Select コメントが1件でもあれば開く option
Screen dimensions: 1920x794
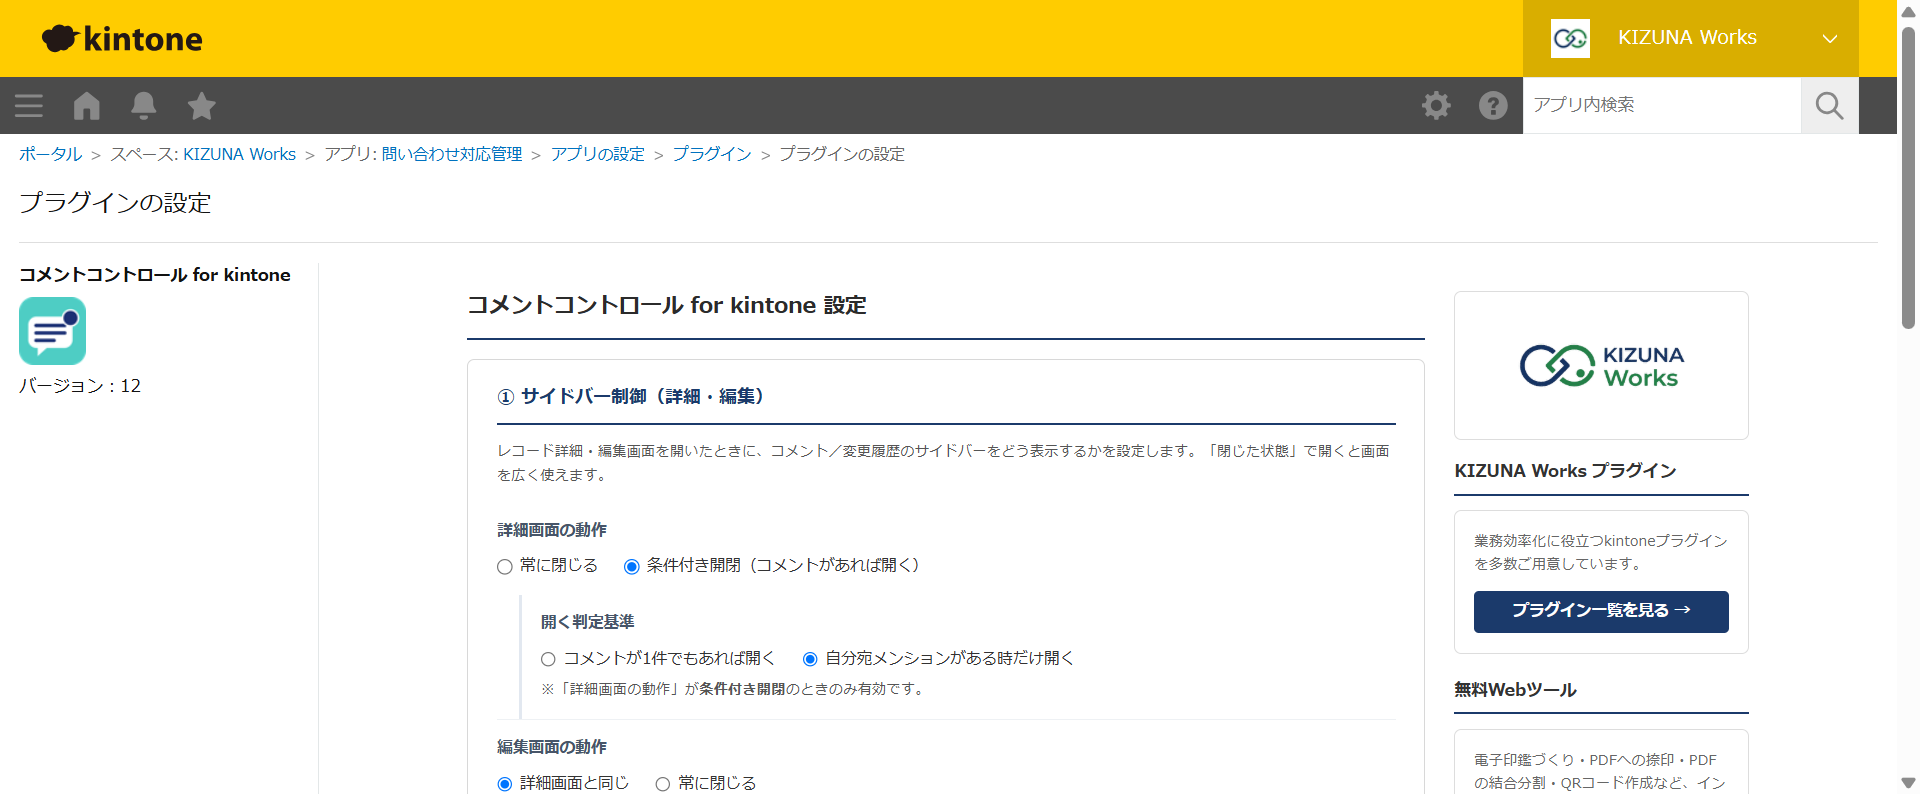548,659
